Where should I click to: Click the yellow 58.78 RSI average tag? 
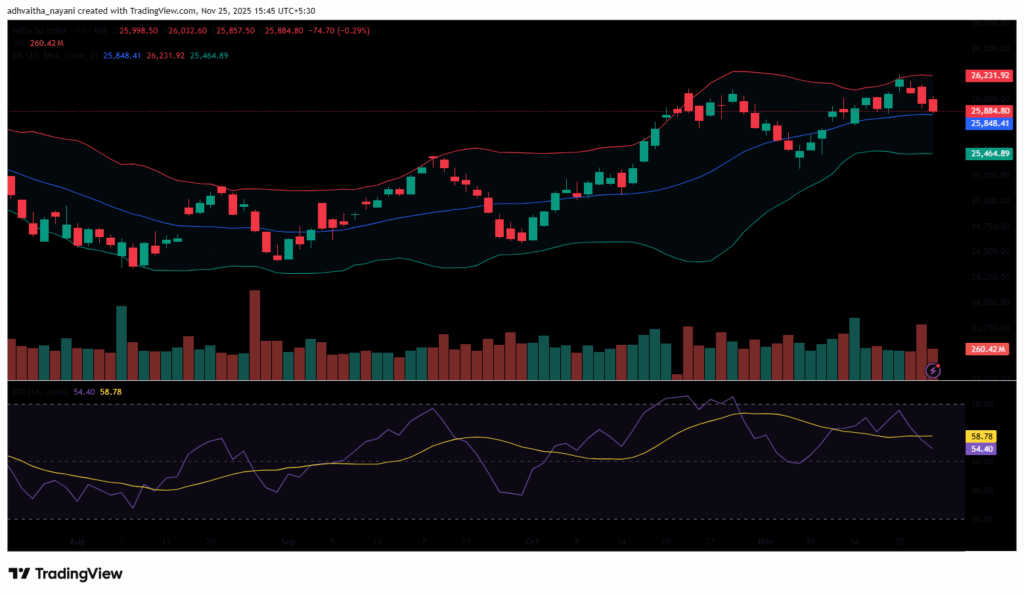[x=981, y=437]
